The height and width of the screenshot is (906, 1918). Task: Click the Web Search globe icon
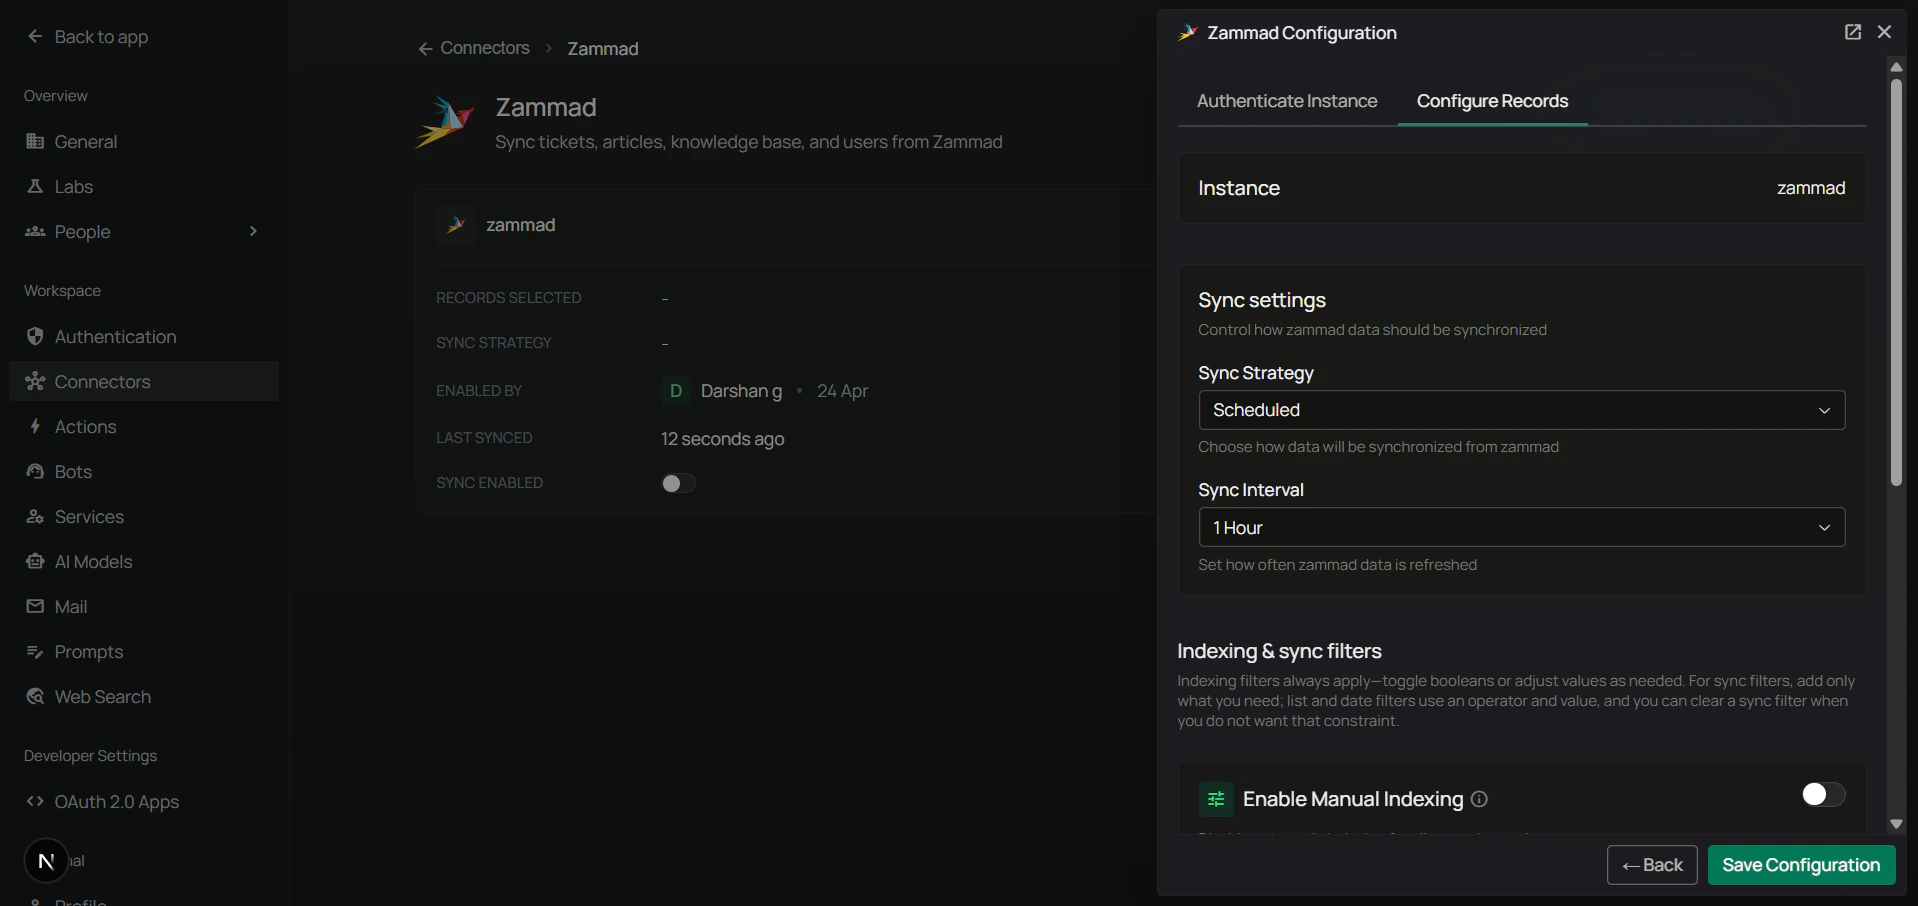coord(35,696)
